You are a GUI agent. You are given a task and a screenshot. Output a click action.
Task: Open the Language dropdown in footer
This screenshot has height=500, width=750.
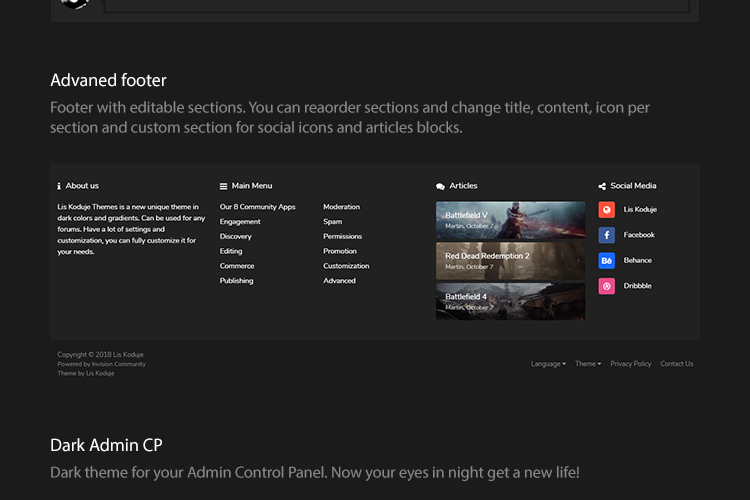tap(548, 364)
